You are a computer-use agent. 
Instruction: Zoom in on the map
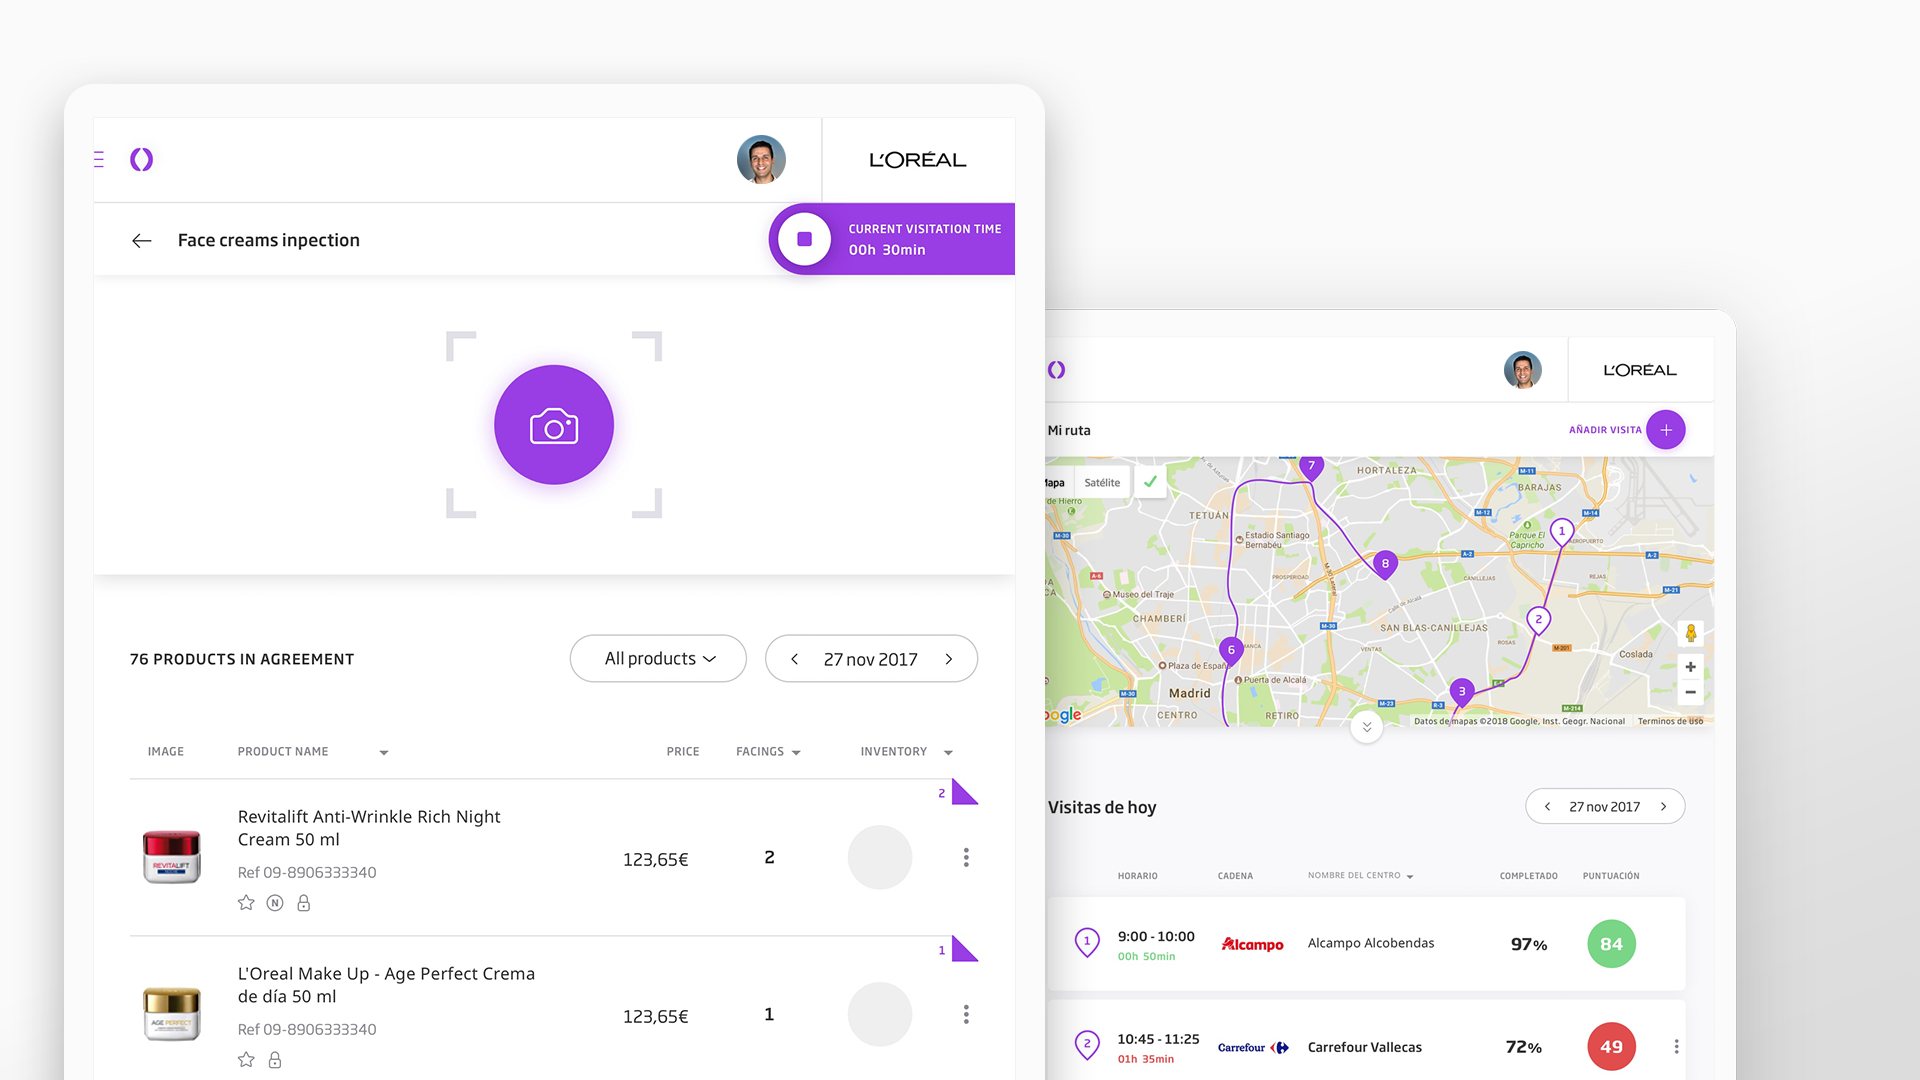click(1690, 667)
